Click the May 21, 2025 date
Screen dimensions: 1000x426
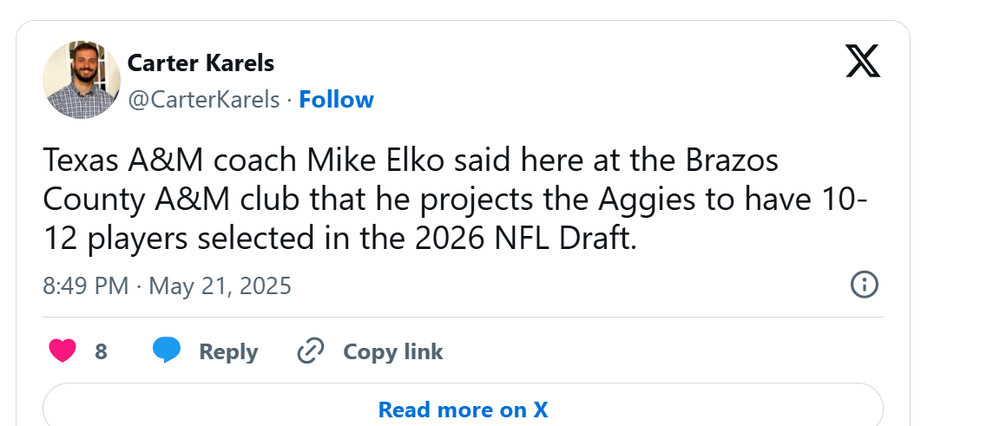click(x=220, y=286)
